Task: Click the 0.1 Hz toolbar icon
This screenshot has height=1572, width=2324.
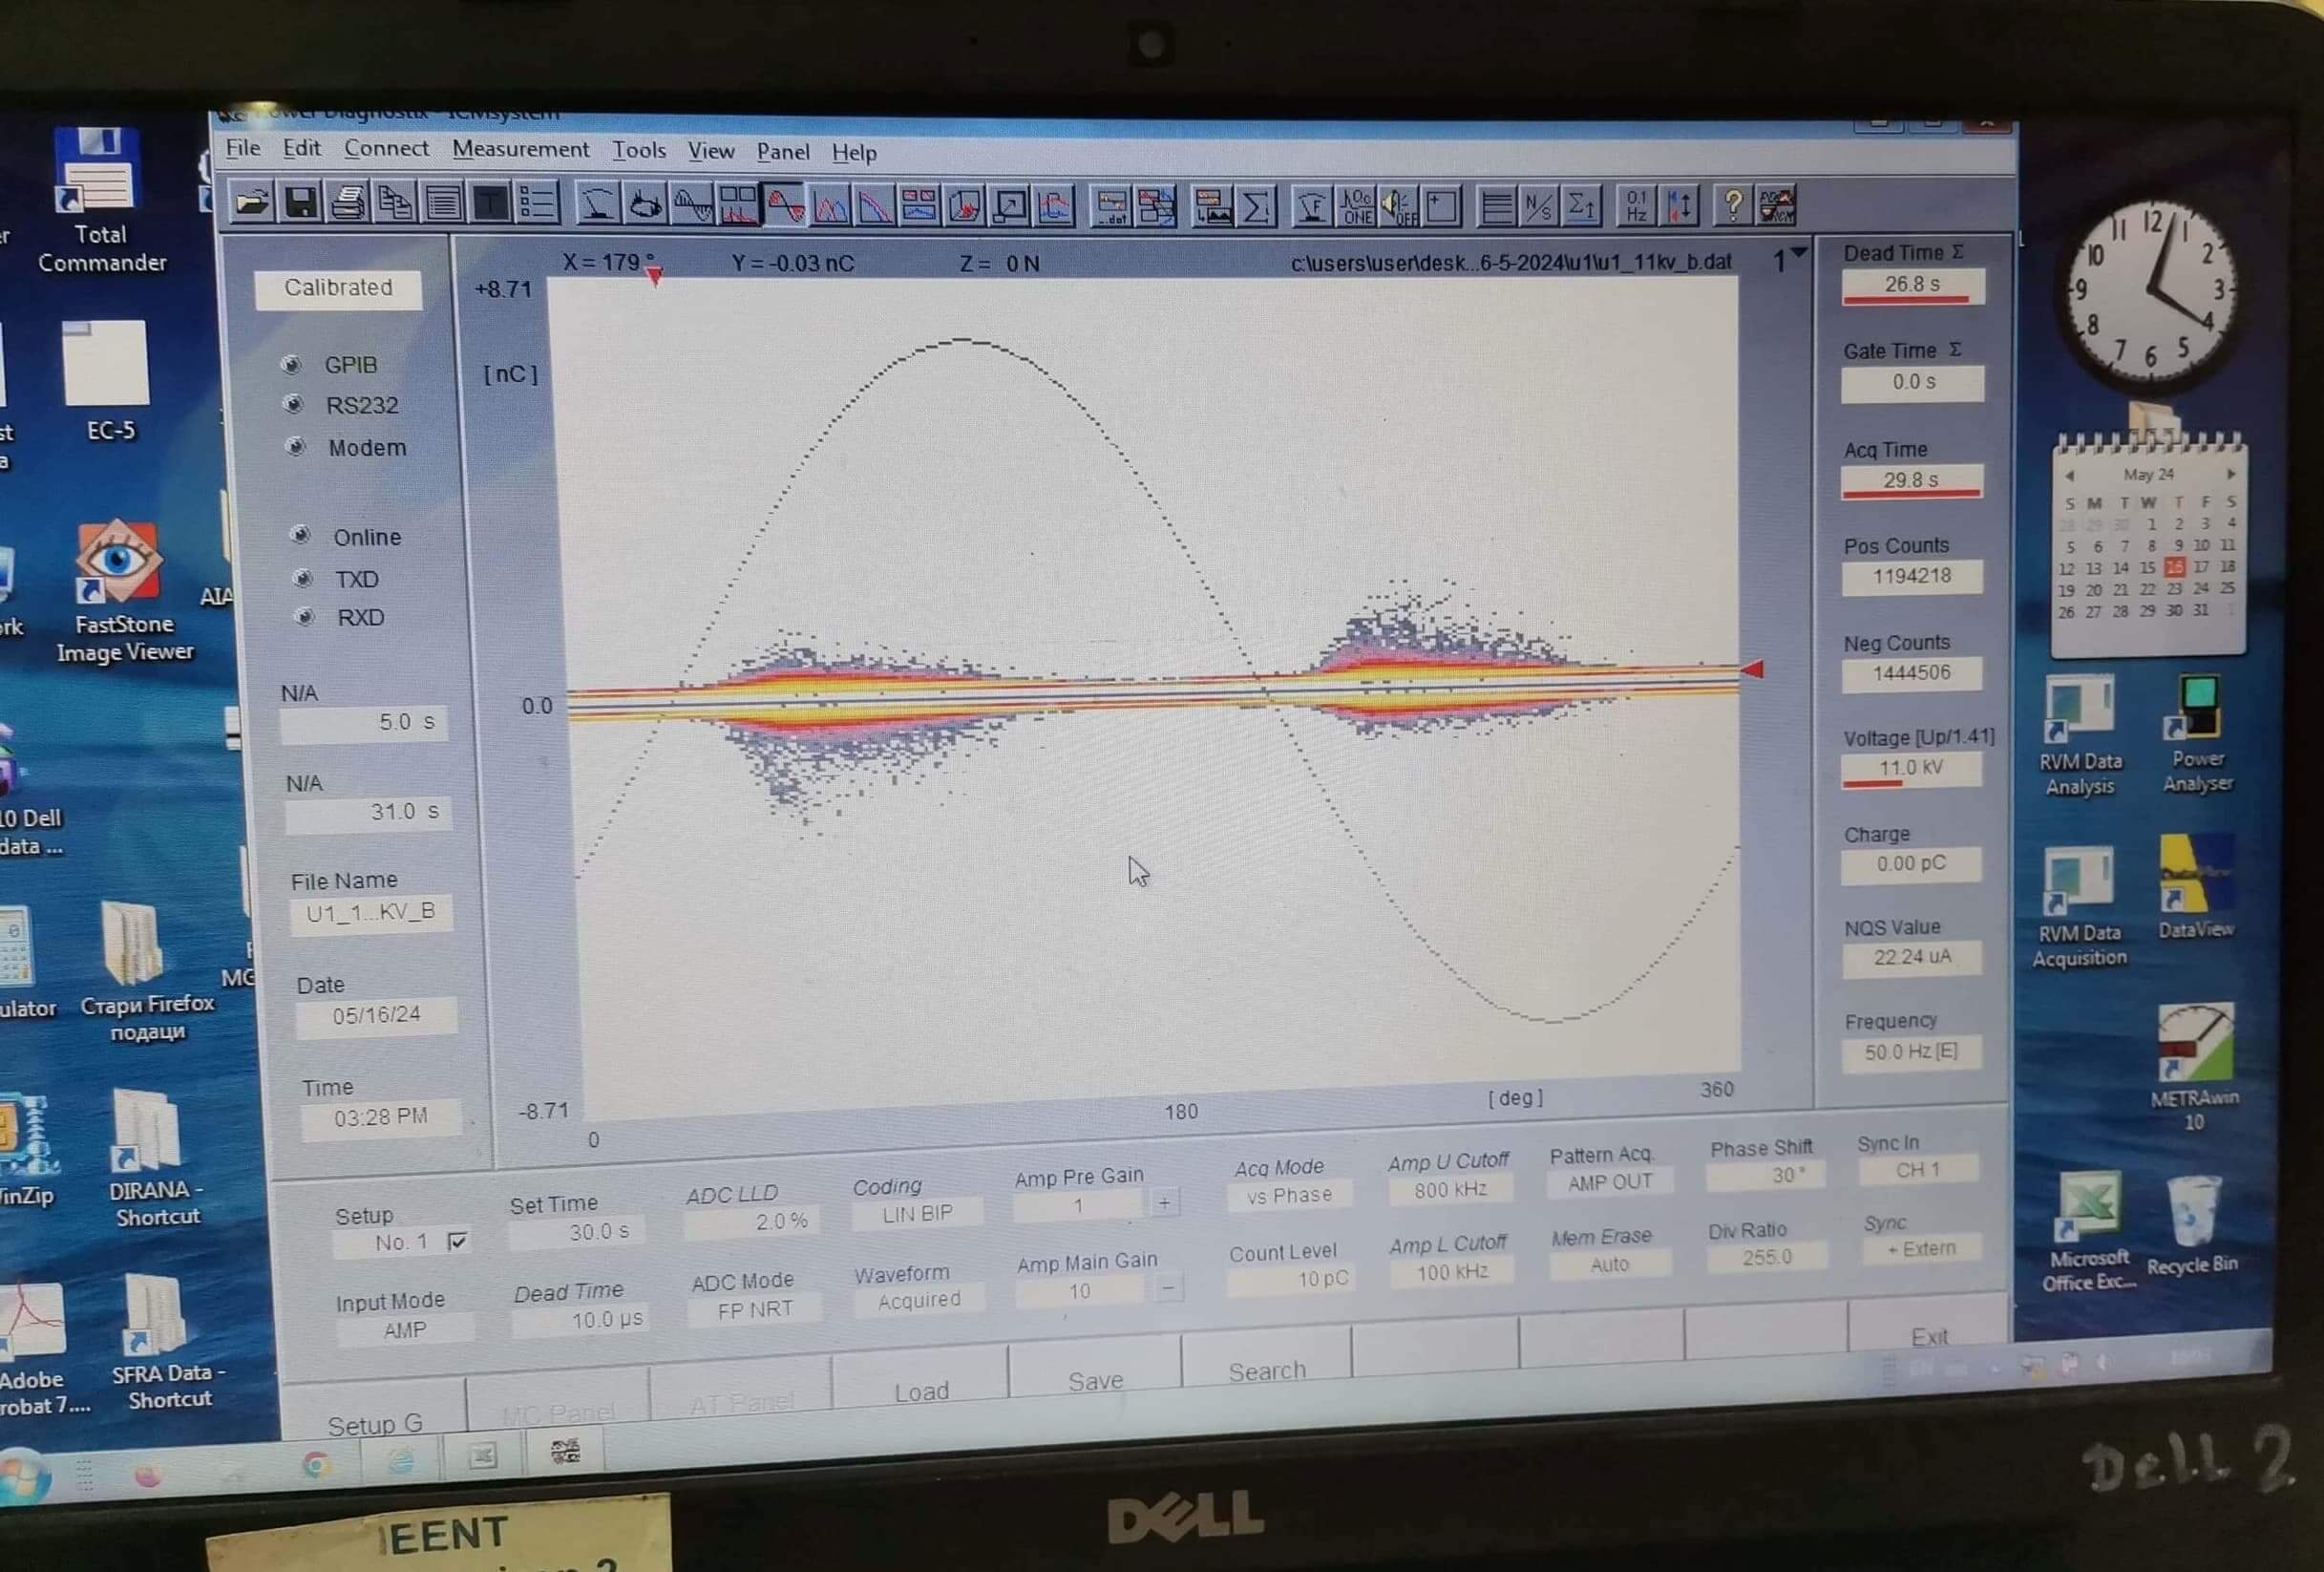Action: [x=1635, y=207]
